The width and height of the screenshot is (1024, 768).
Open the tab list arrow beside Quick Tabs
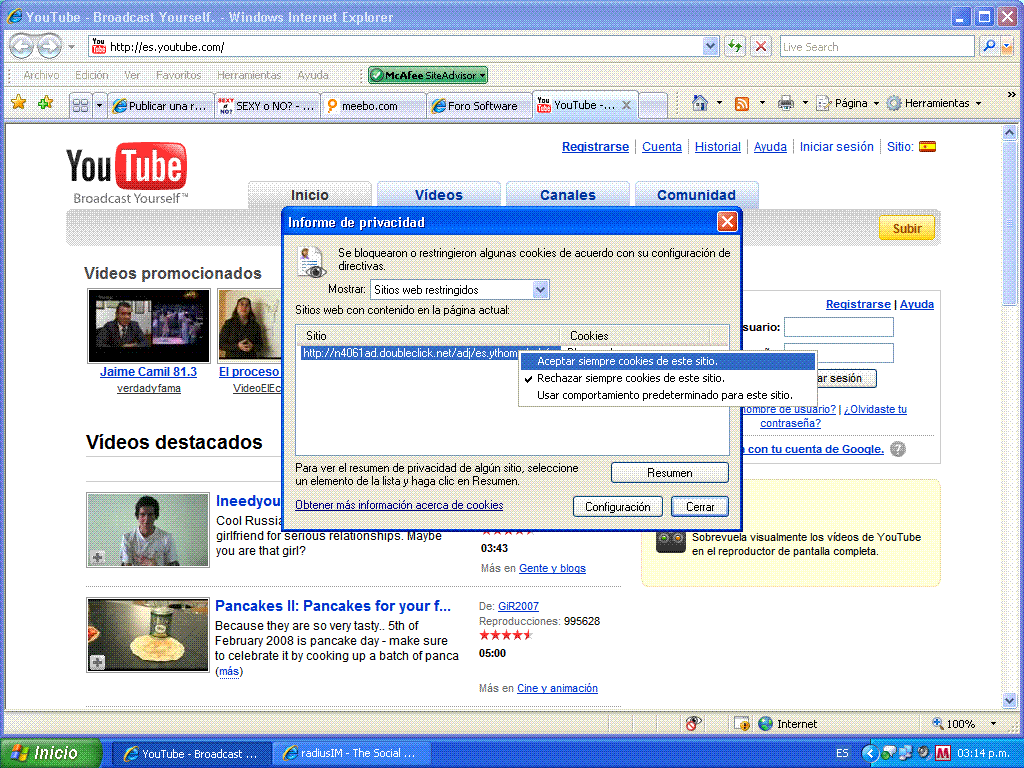point(99,105)
